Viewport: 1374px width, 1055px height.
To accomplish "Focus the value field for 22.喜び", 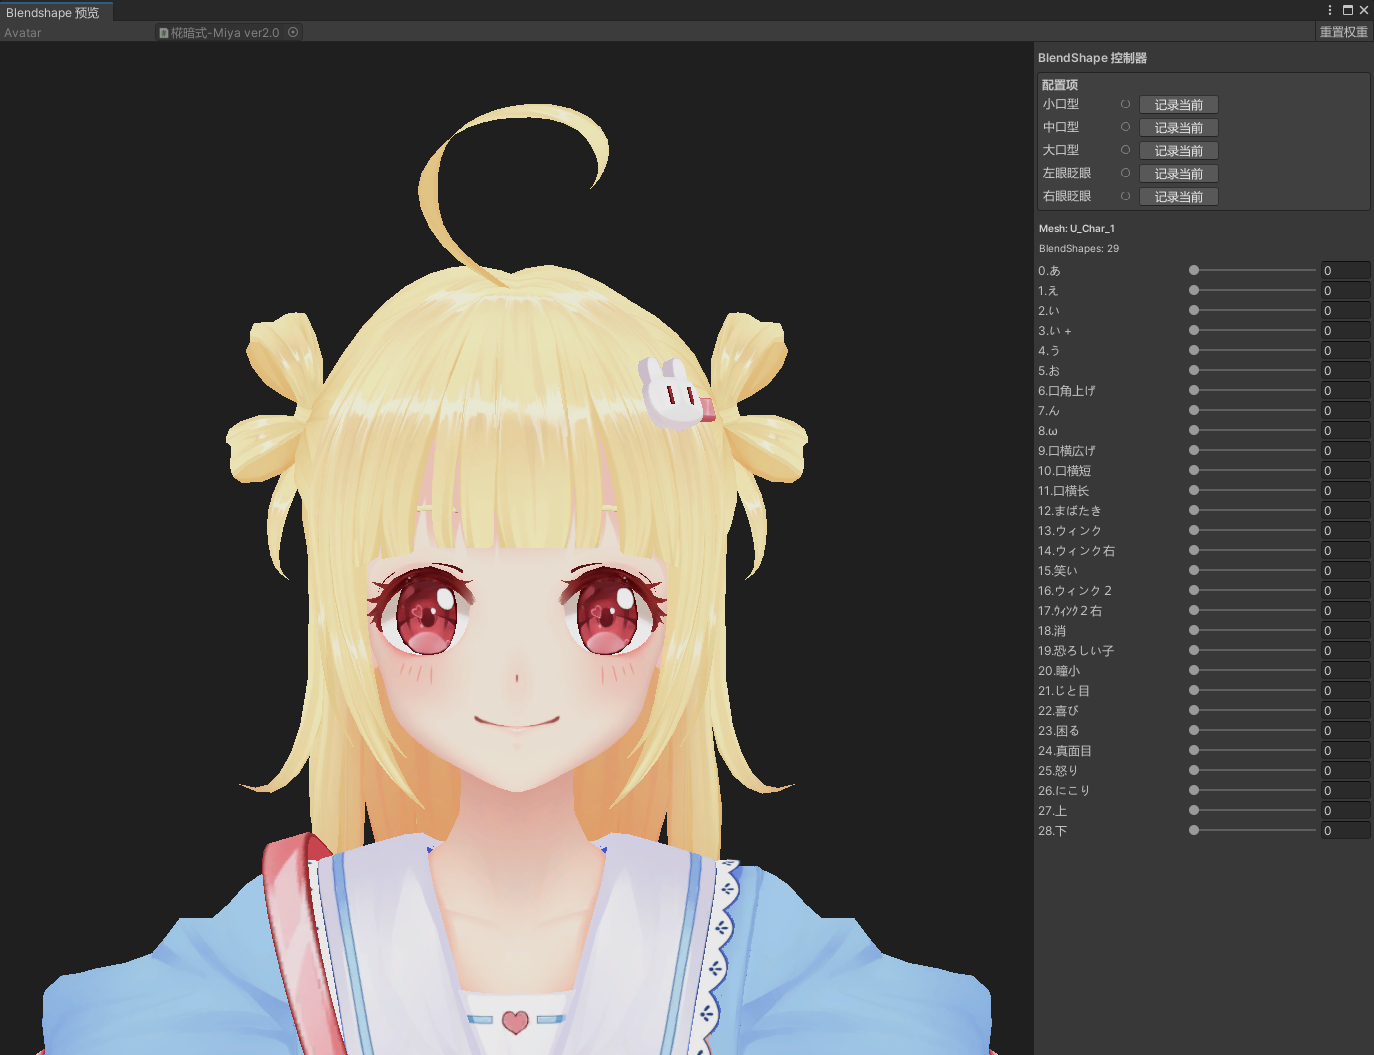I will pos(1344,711).
